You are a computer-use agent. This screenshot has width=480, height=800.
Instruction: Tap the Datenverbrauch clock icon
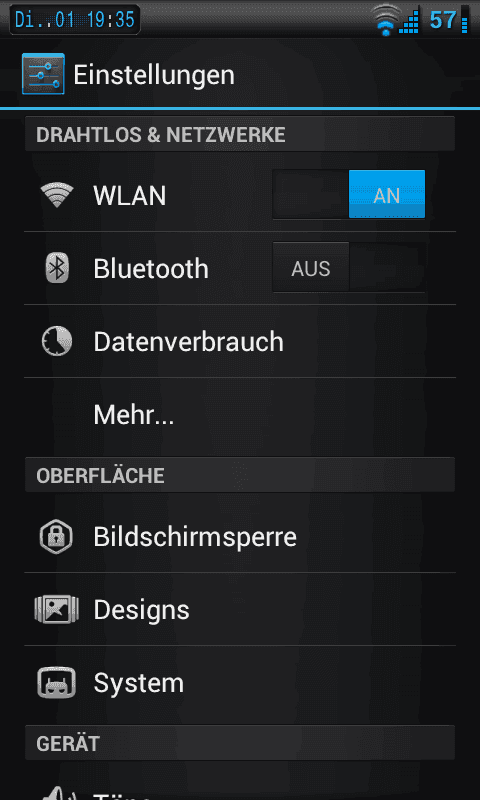(57, 341)
